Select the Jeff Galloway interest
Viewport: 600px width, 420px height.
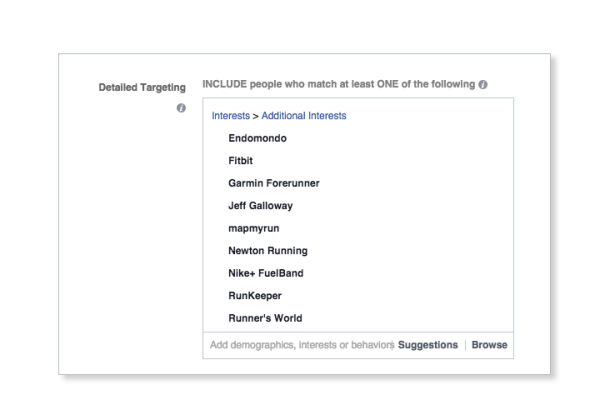(x=260, y=206)
